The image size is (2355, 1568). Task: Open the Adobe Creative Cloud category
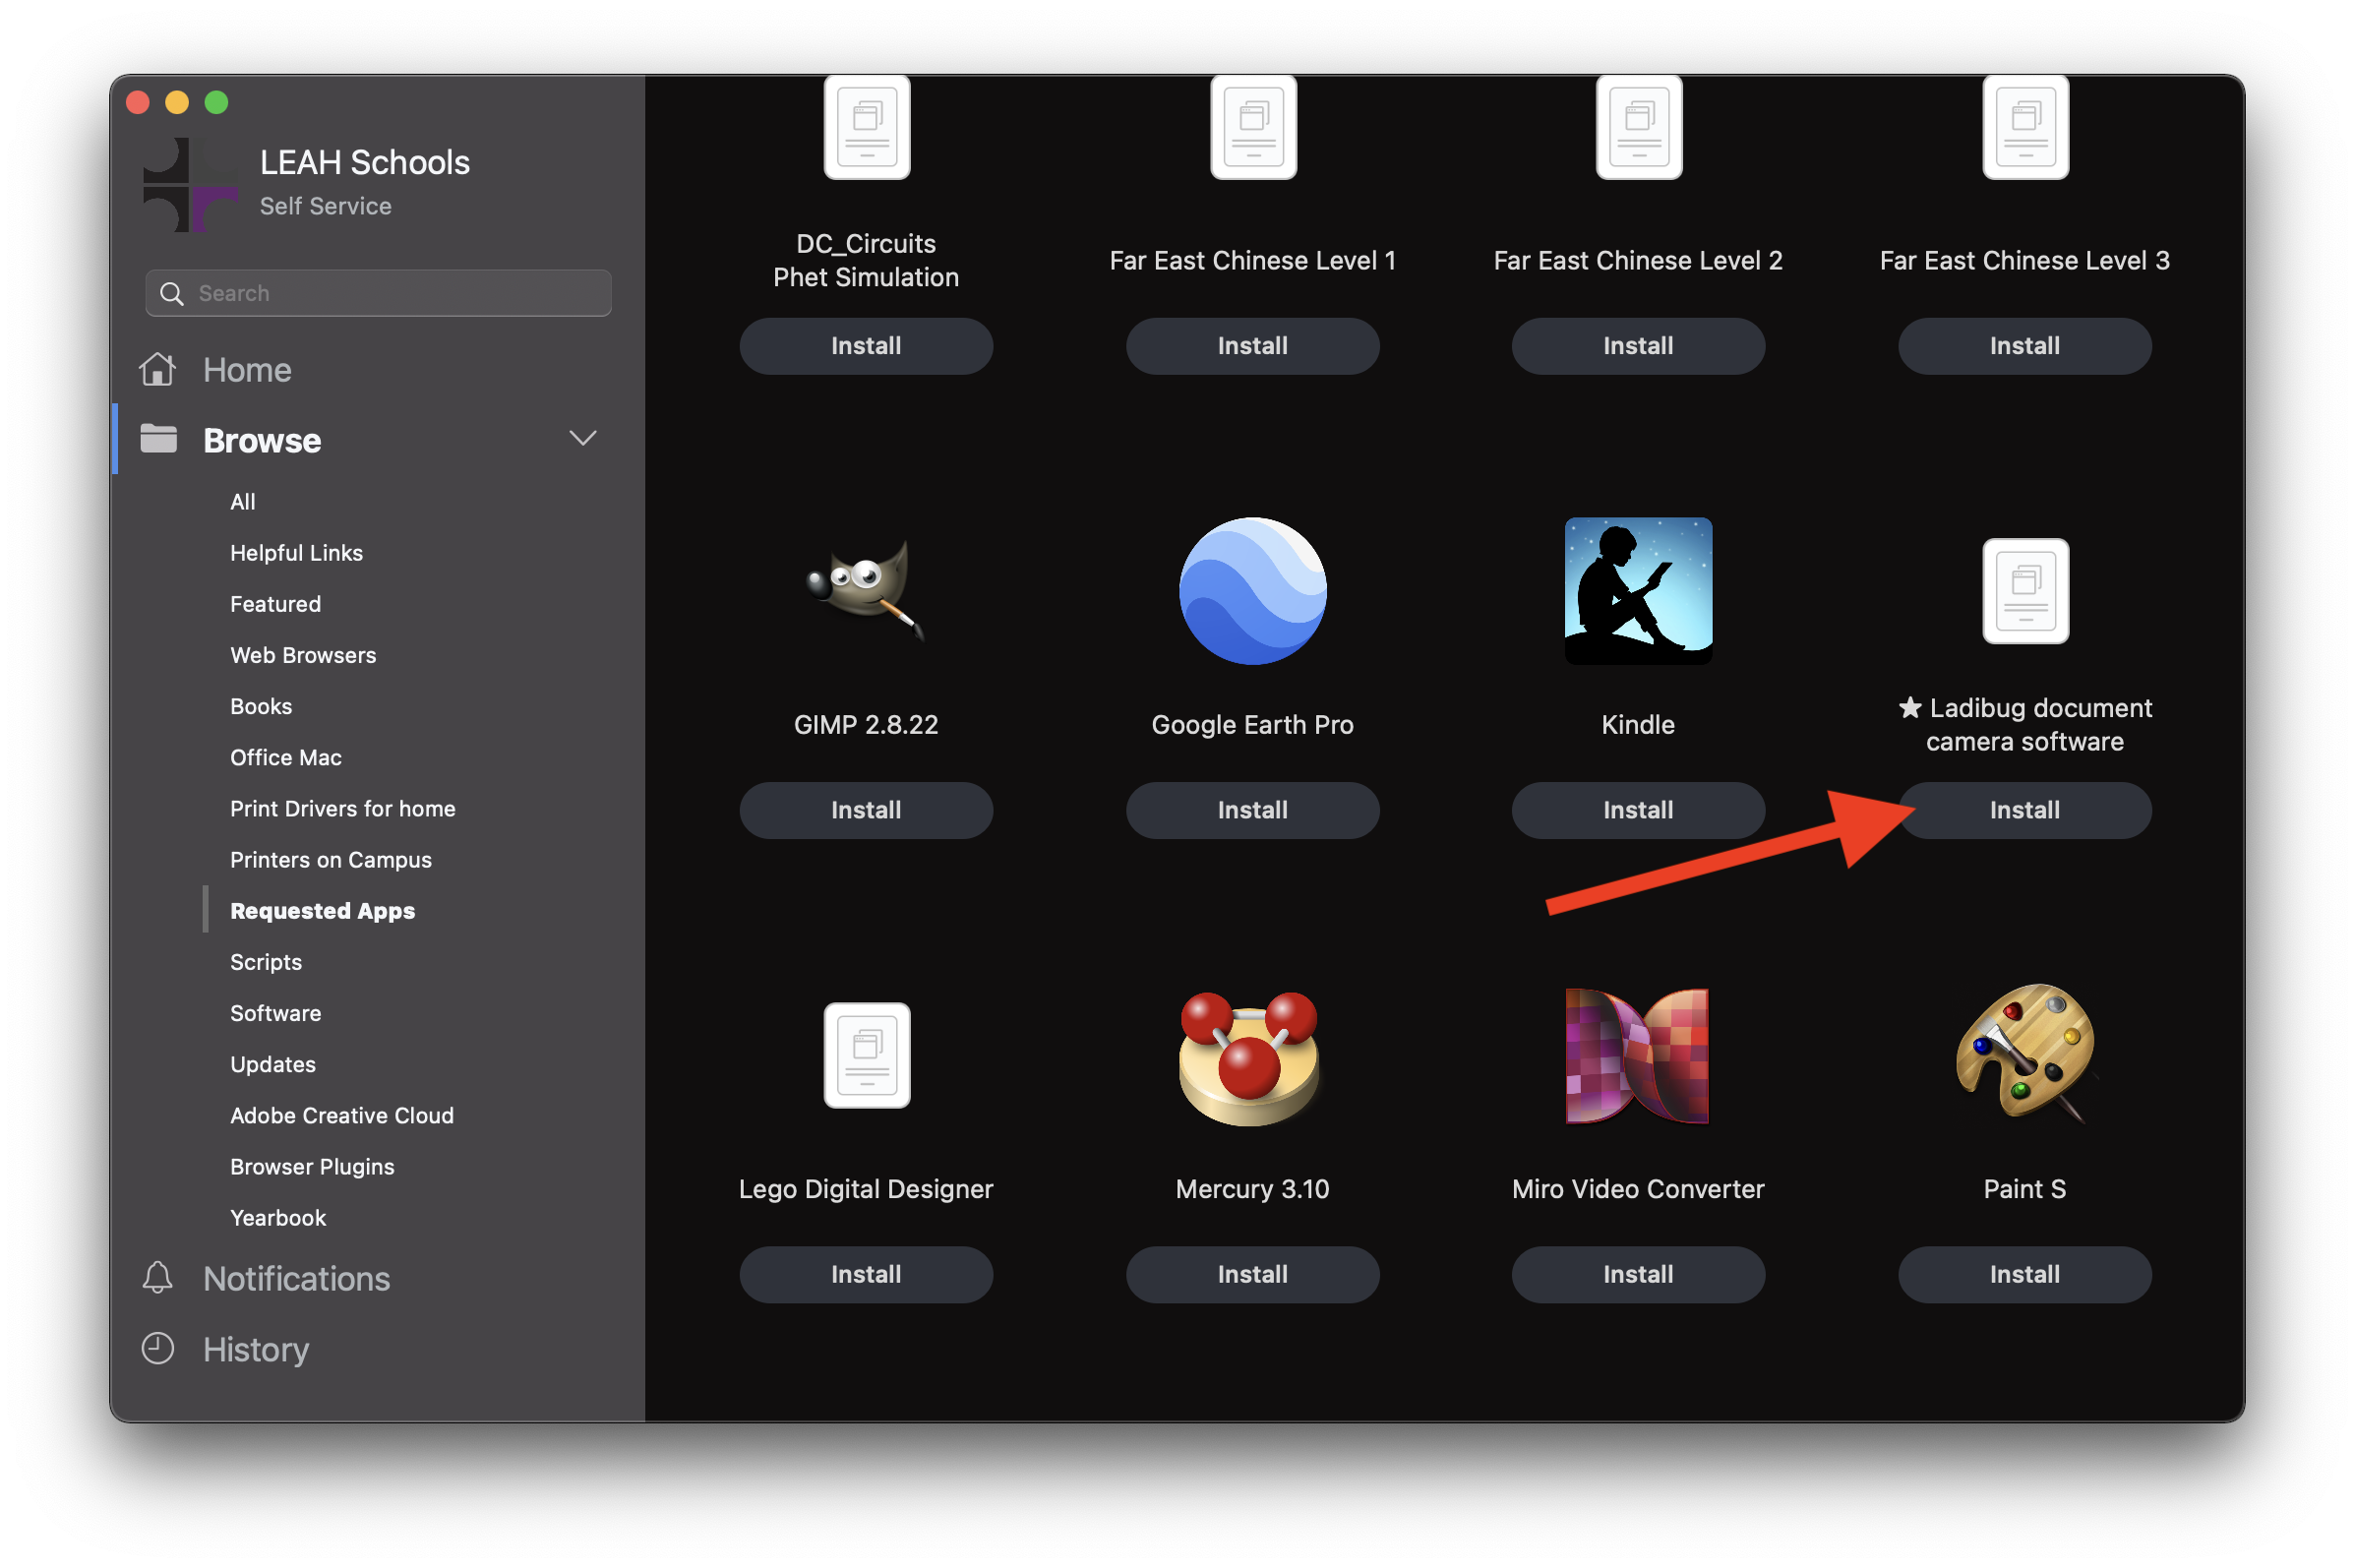click(x=342, y=1115)
